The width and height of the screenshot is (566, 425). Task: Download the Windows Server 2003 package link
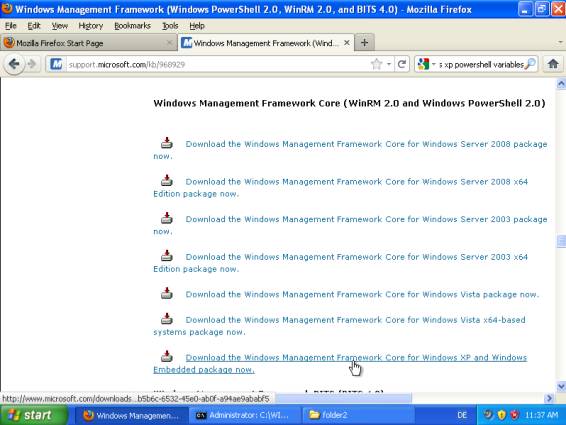350,225
